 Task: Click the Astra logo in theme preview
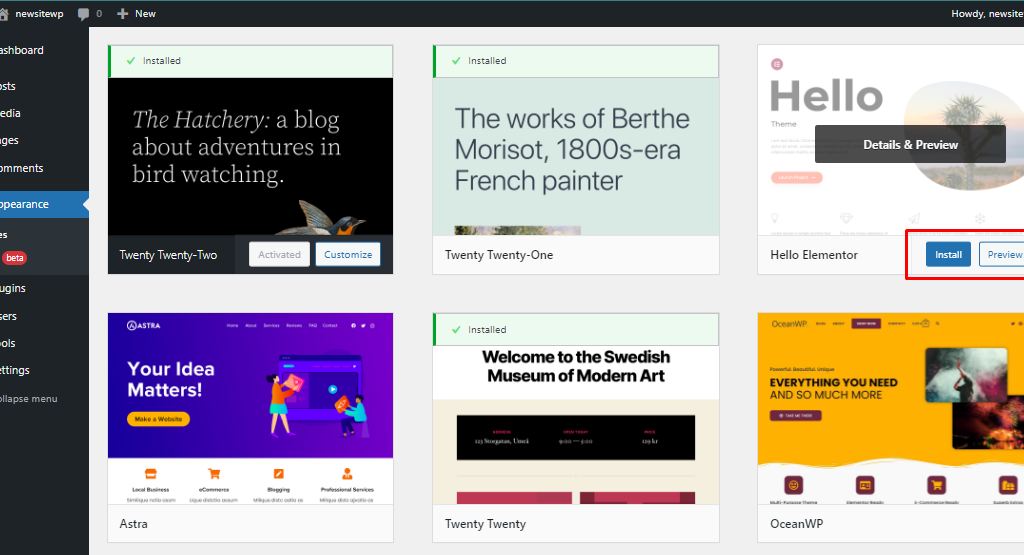tap(144, 325)
